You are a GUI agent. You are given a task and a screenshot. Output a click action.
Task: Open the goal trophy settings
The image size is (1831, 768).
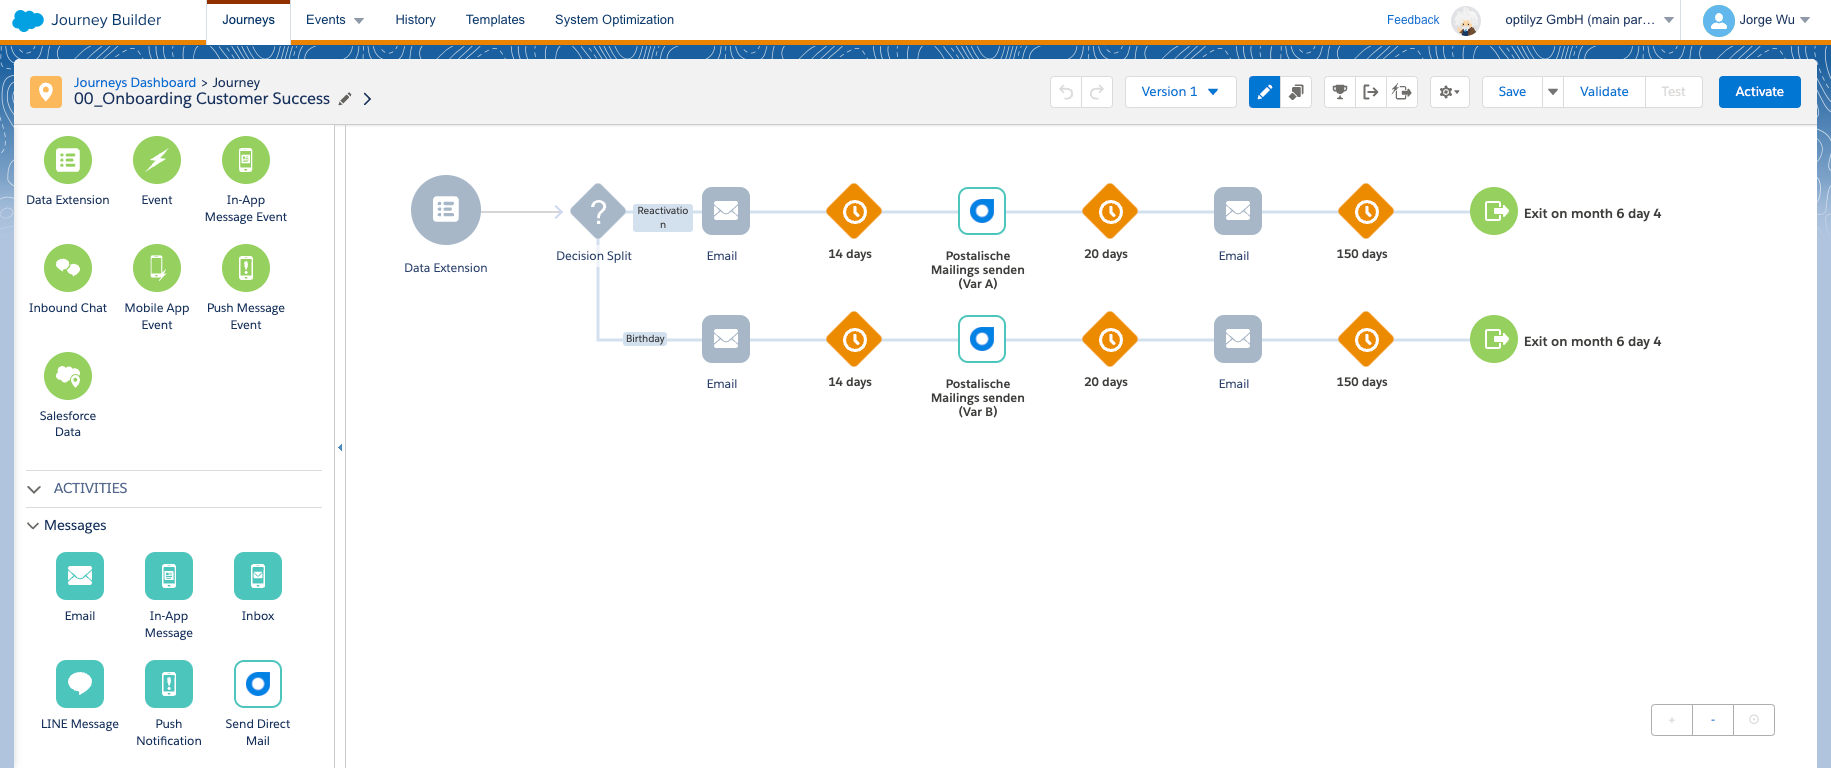[x=1340, y=92]
